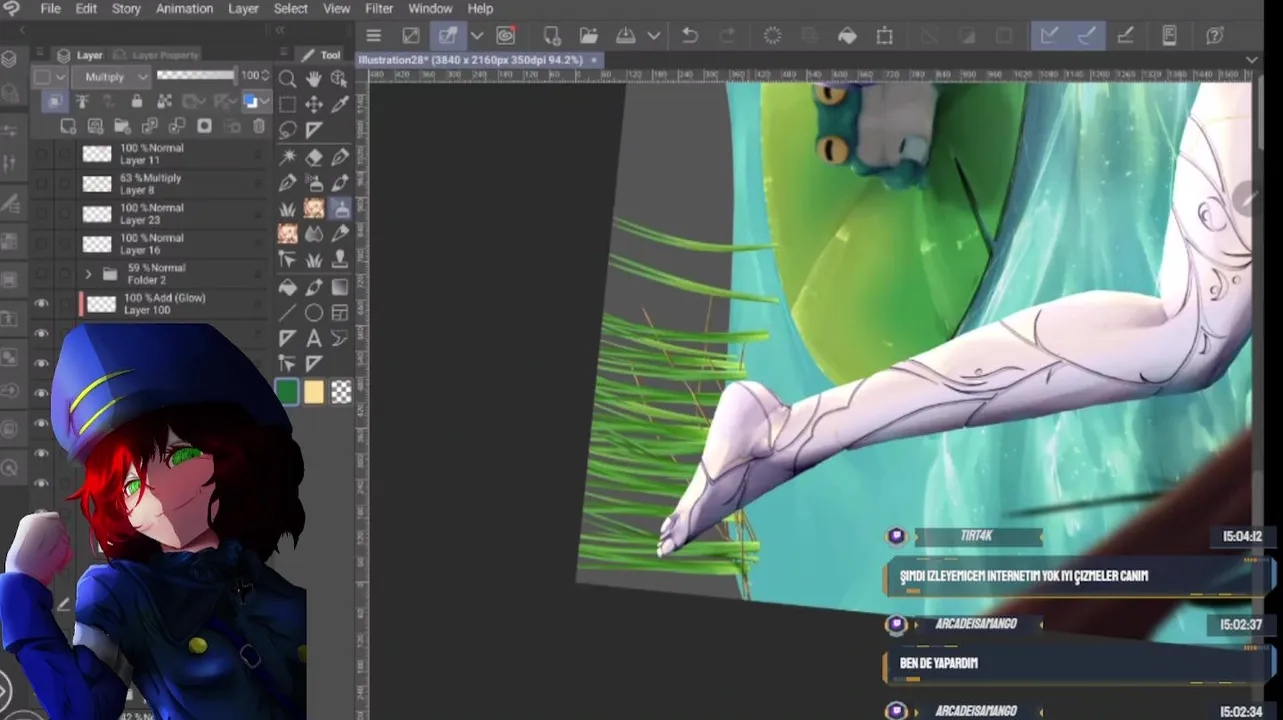Switch to the Layer Property tab

click(x=156, y=55)
